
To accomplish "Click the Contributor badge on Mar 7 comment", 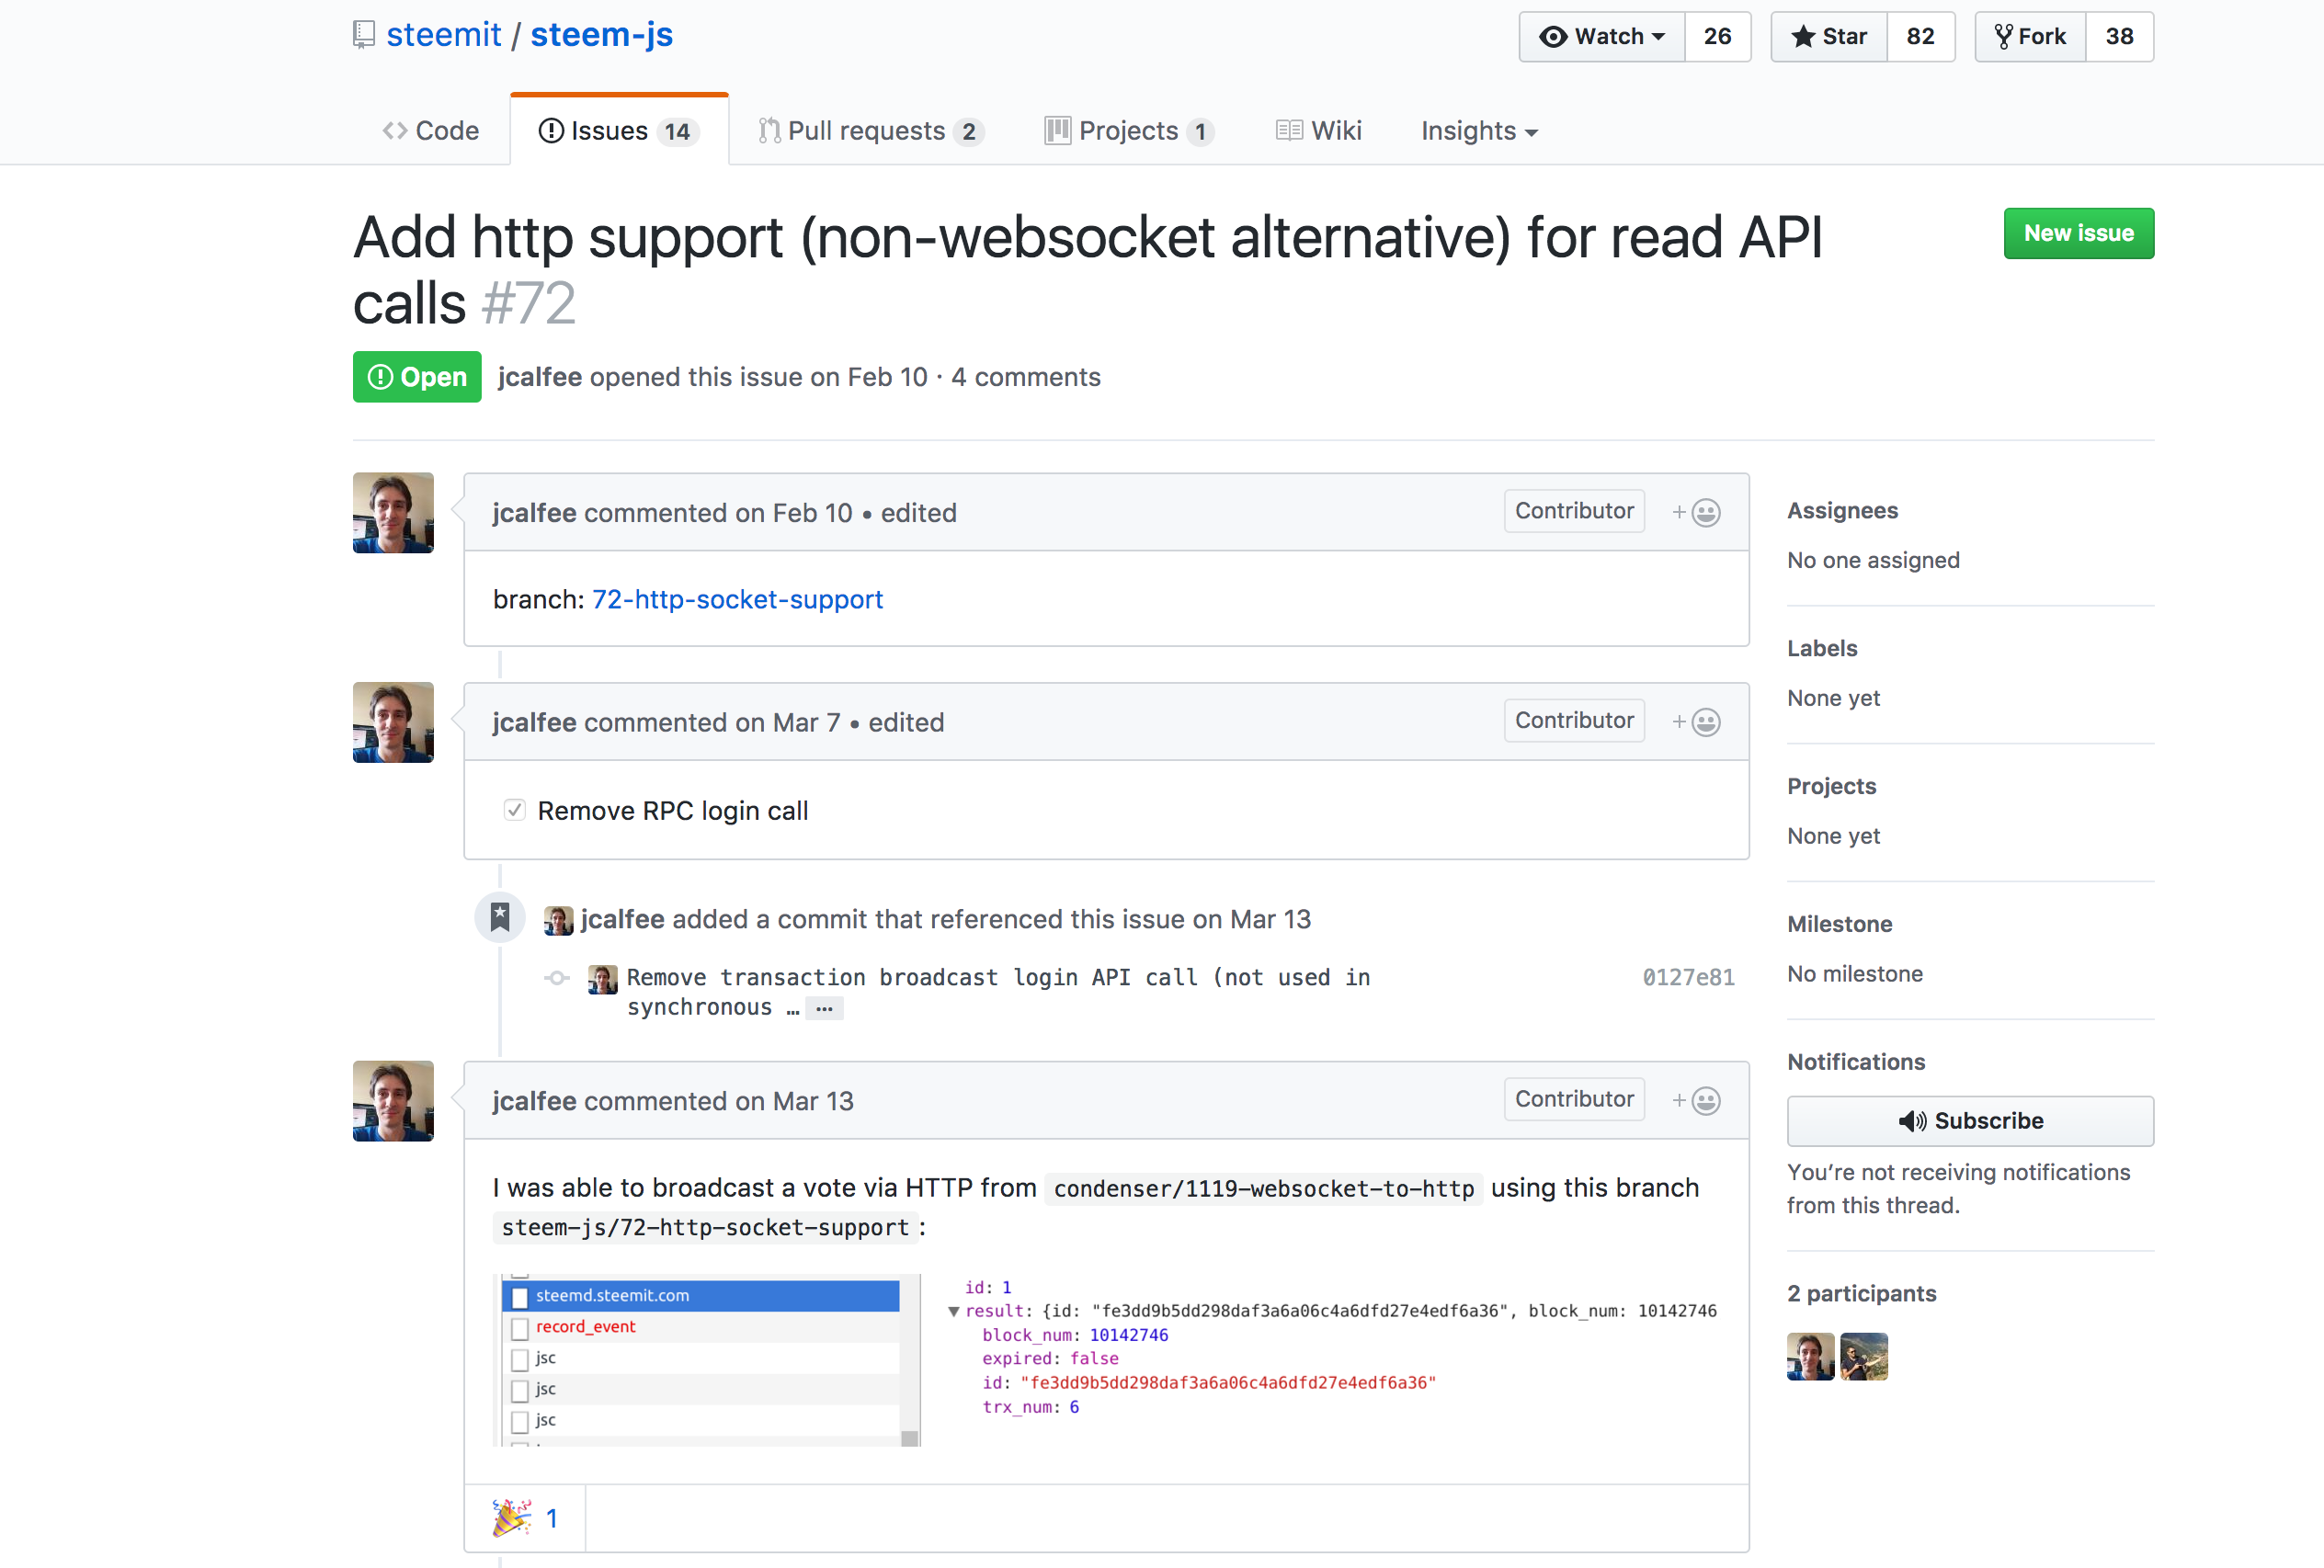I will 1574,720.
